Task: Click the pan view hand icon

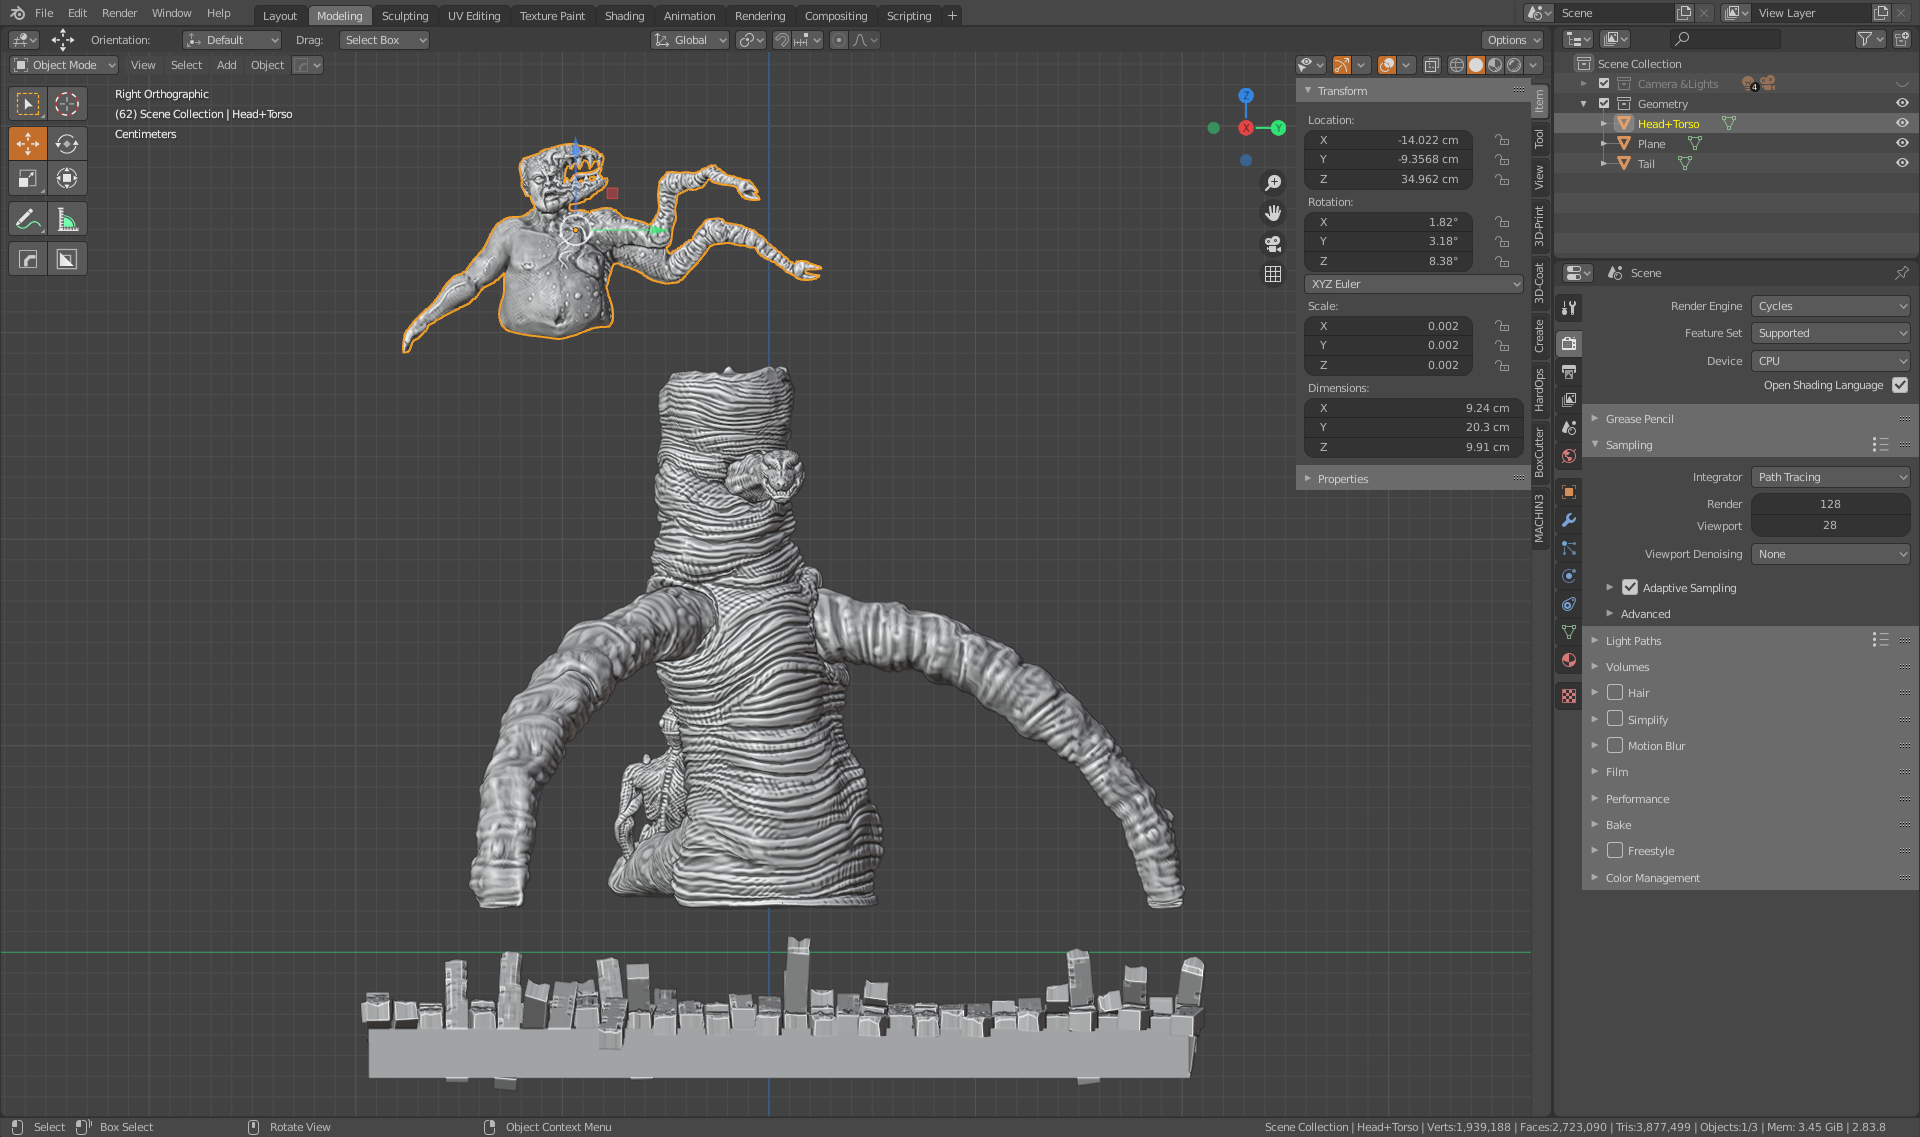Action: tap(1272, 213)
